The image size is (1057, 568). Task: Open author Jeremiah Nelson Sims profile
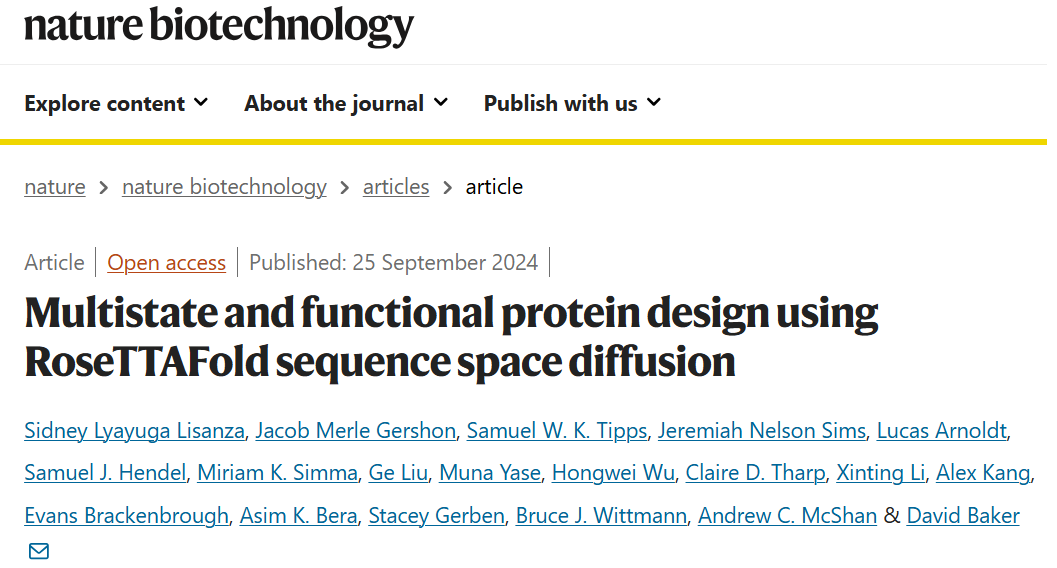[763, 431]
